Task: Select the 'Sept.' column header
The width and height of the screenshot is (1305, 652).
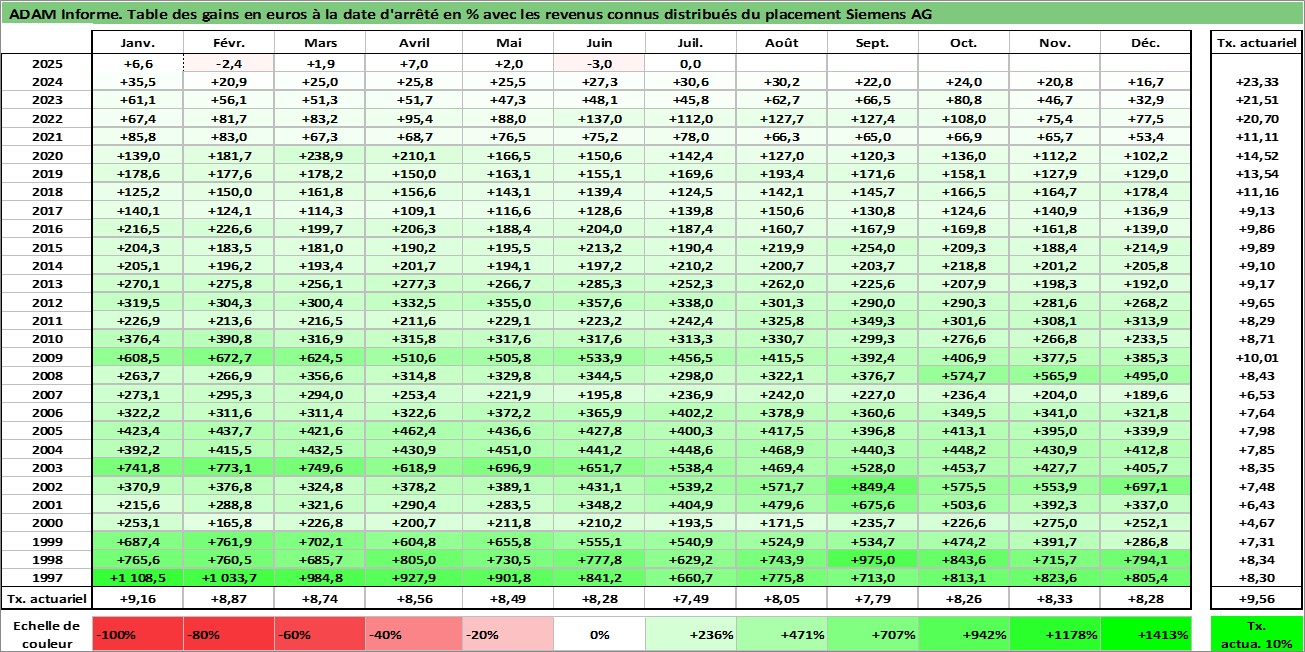Action: pyautogui.click(x=873, y=43)
